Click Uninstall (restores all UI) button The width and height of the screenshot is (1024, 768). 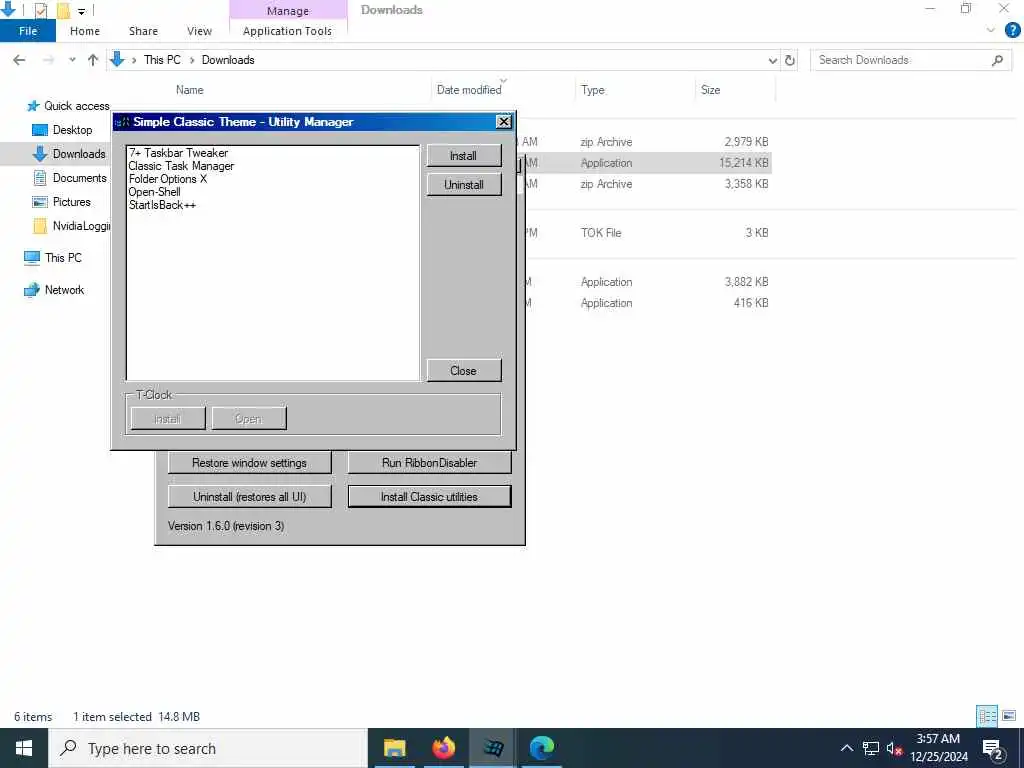(249, 497)
